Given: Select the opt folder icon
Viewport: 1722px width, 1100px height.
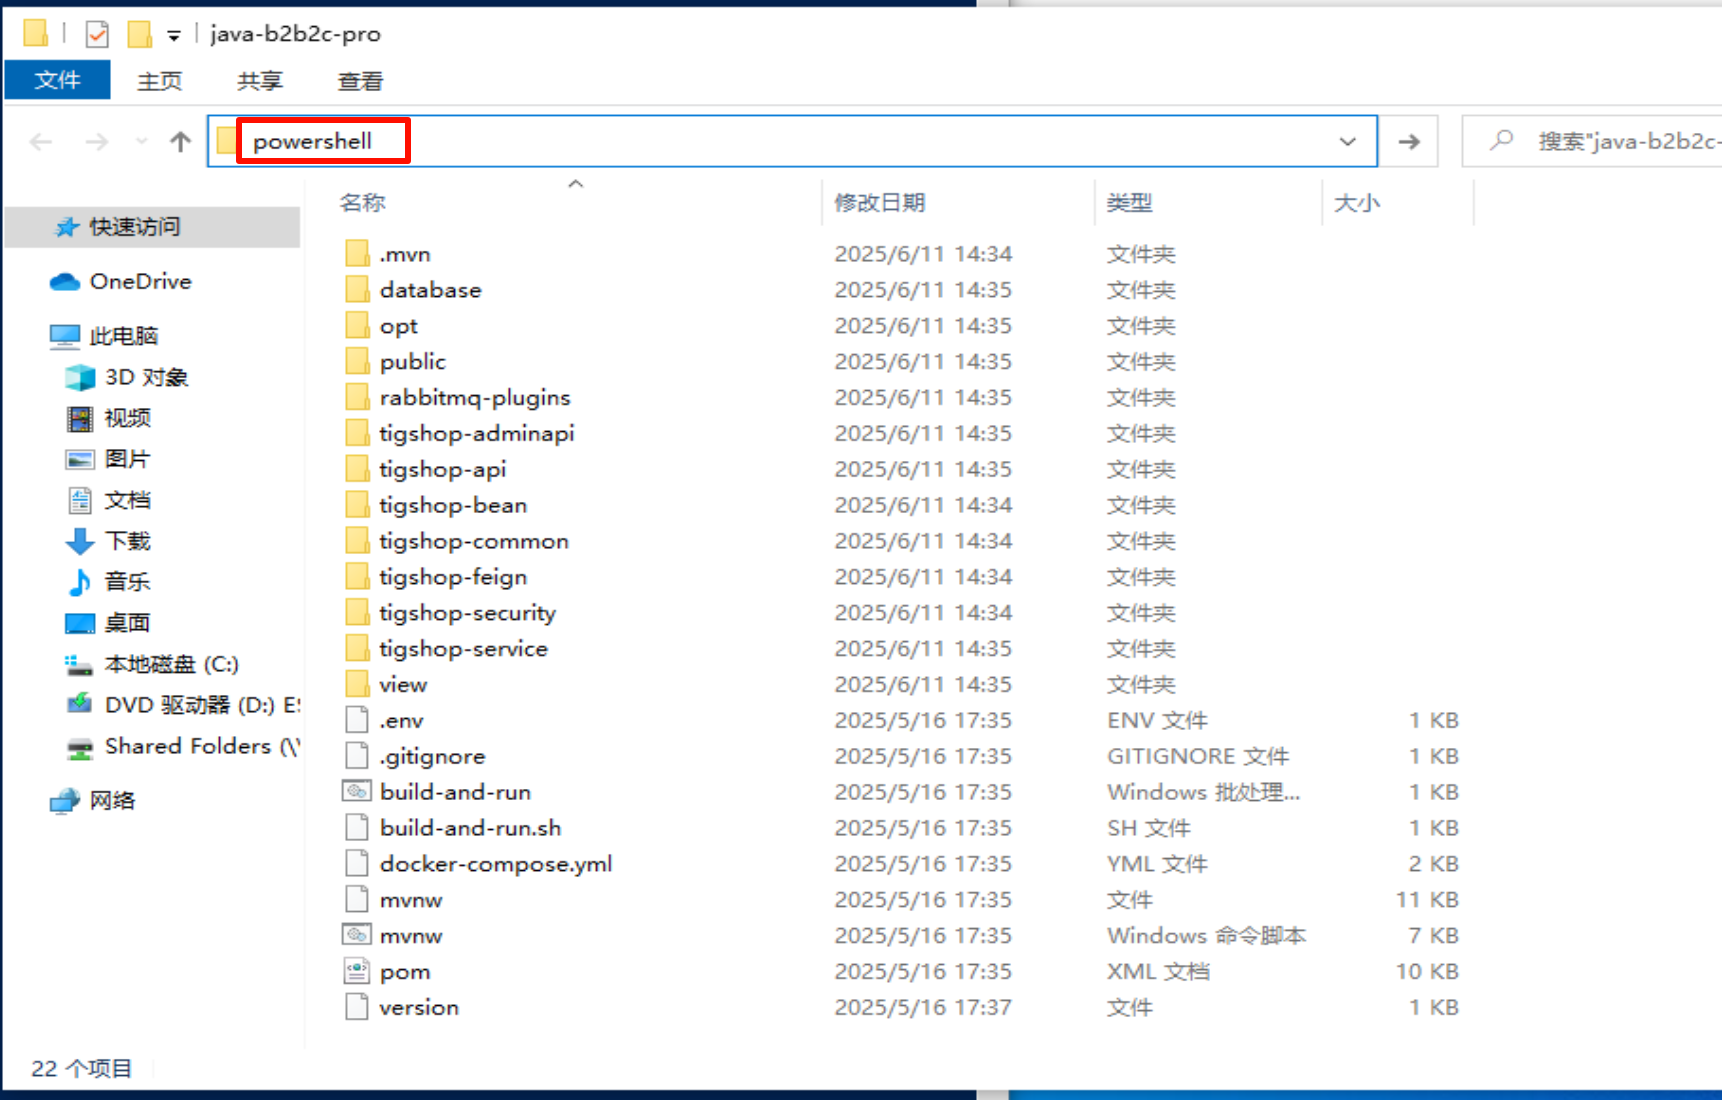Looking at the screenshot, I should 357,326.
